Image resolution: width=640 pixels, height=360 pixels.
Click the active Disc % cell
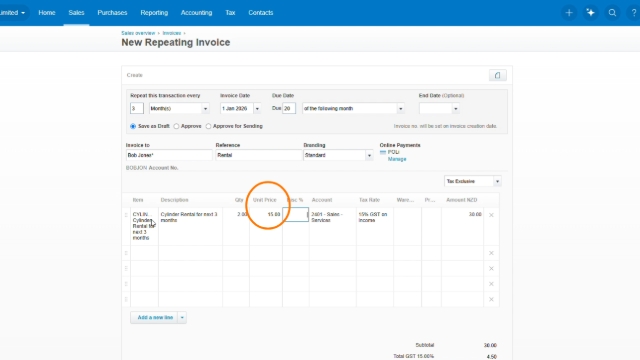[296, 215]
